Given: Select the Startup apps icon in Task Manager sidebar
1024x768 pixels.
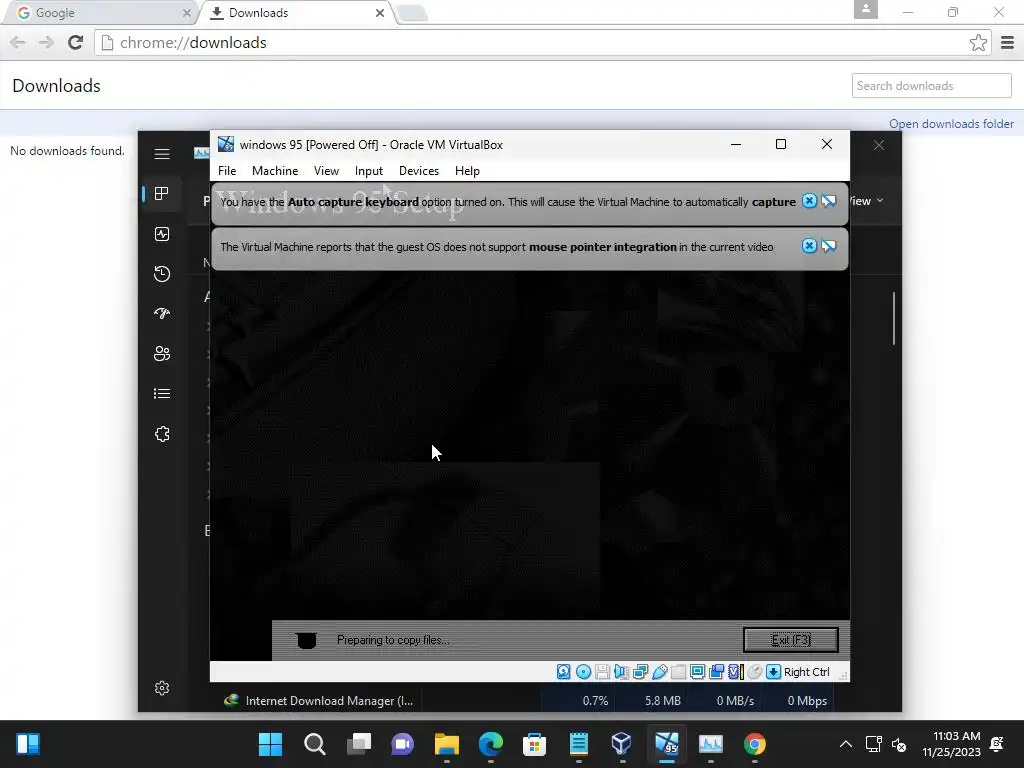Looking at the screenshot, I should [x=162, y=313].
